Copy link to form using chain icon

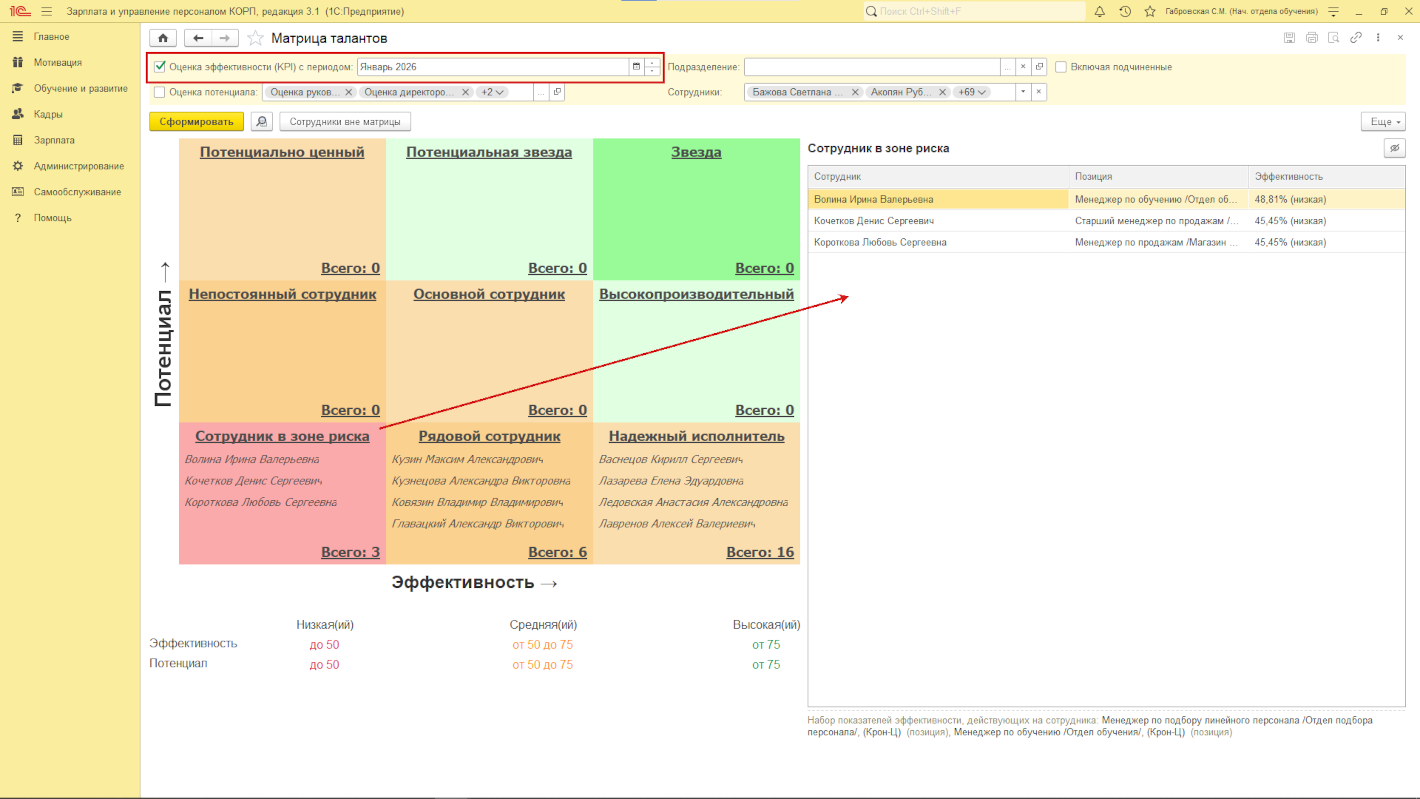(x=1356, y=38)
